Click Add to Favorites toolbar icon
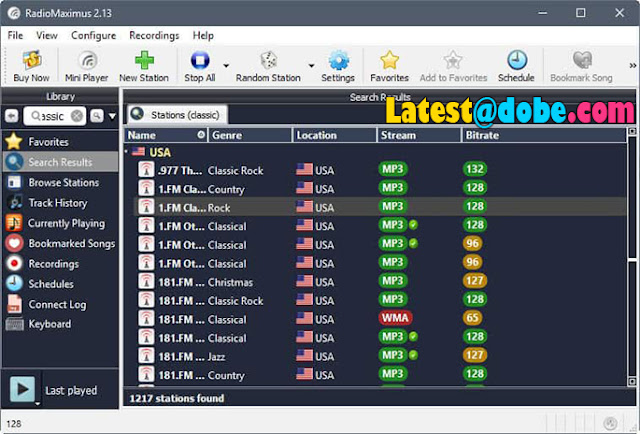The image size is (640, 434). pyautogui.click(x=453, y=66)
